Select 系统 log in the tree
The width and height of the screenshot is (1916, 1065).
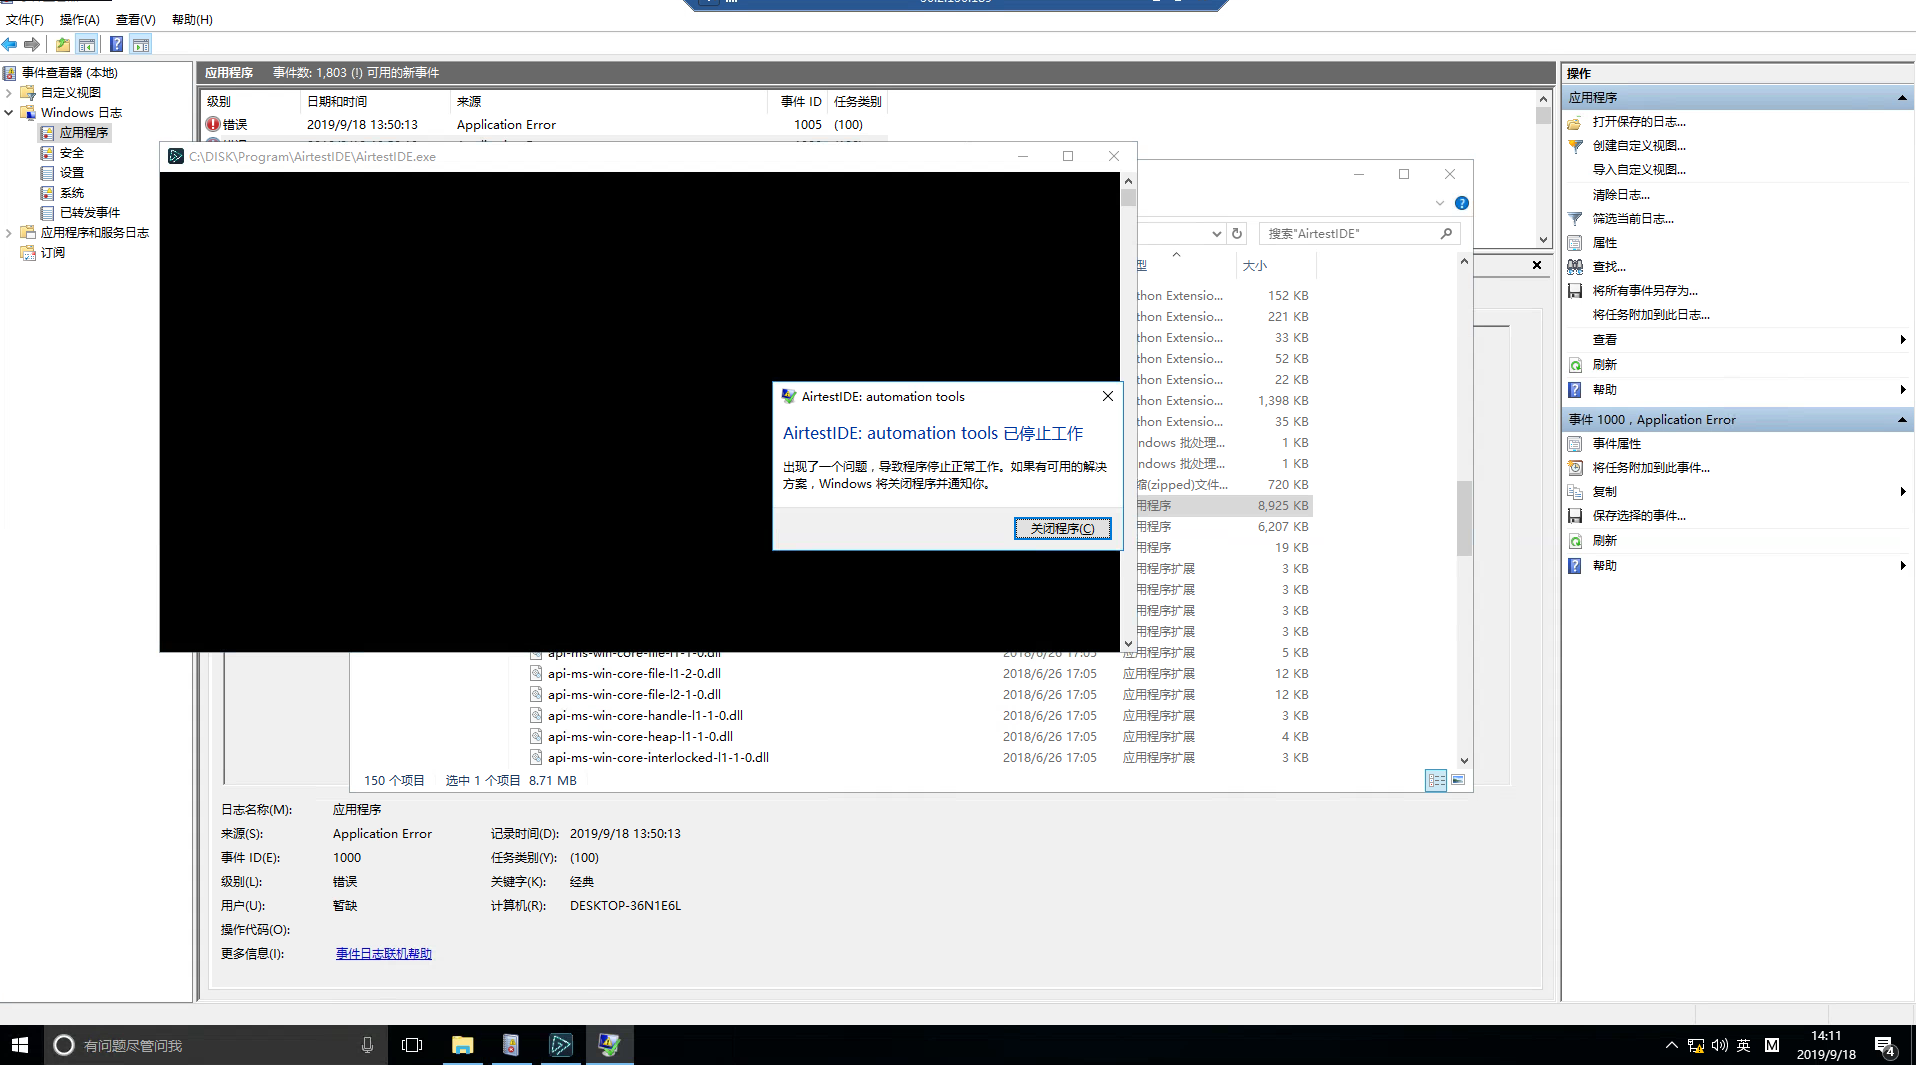point(72,193)
